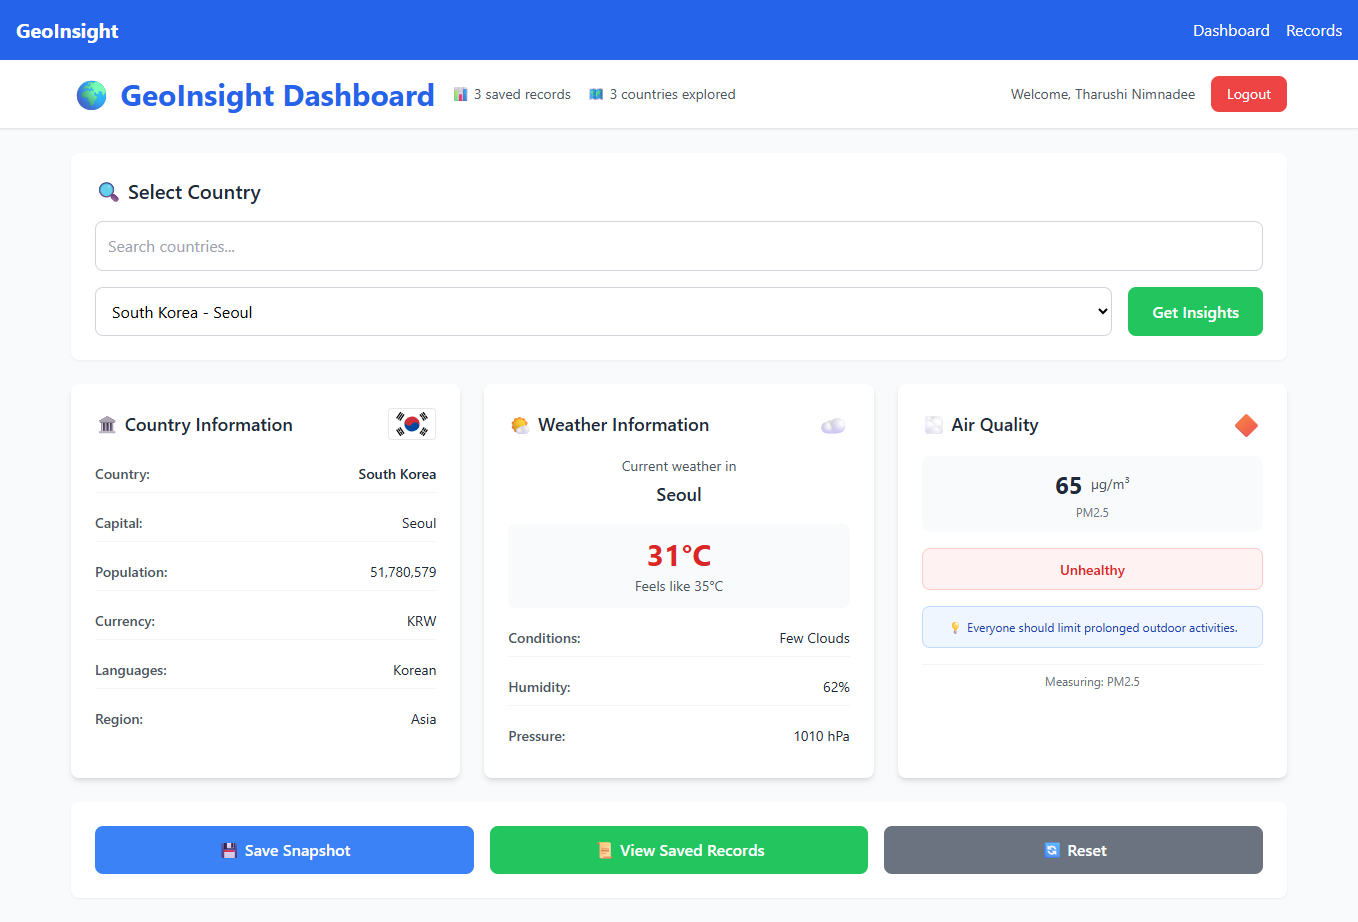Viewport: 1358px width, 922px height.
Task: Focus the Search countries input field
Action: [679, 246]
